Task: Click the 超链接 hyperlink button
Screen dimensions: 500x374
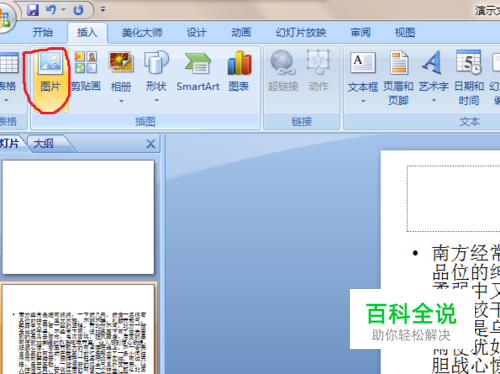Action: 283,71
